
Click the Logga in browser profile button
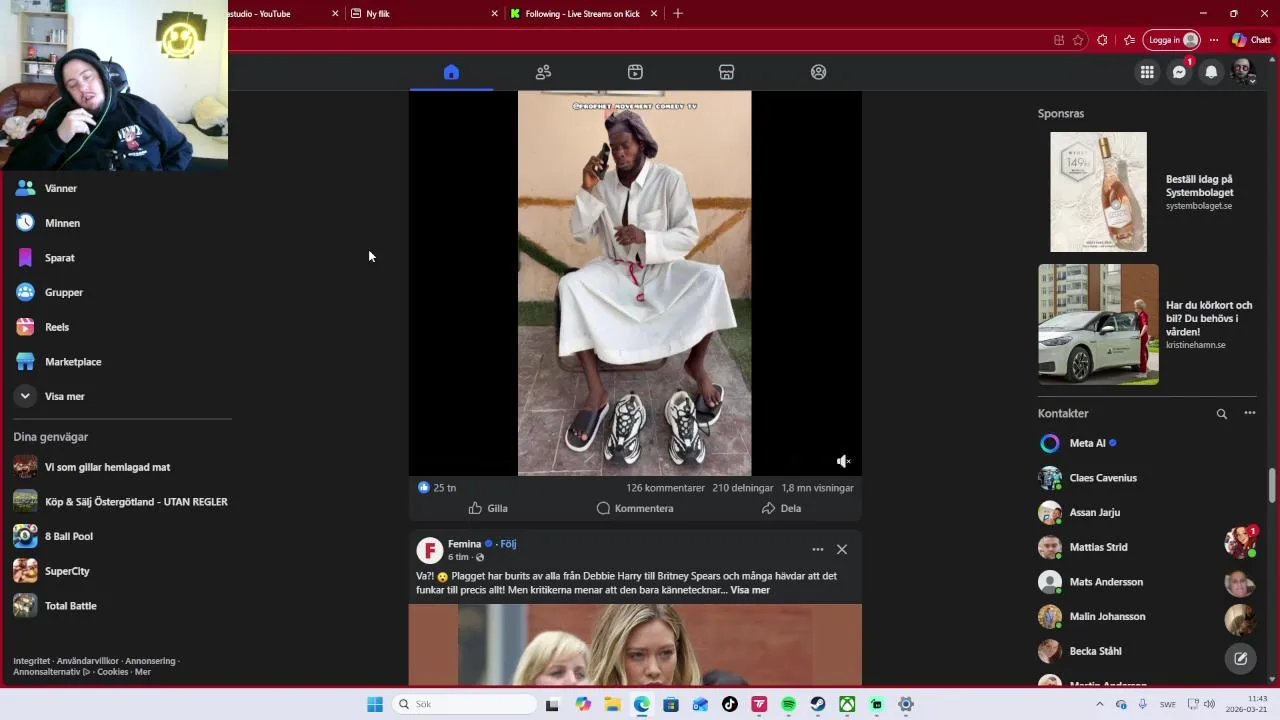pyautogui.click(x=1171, y=40)
